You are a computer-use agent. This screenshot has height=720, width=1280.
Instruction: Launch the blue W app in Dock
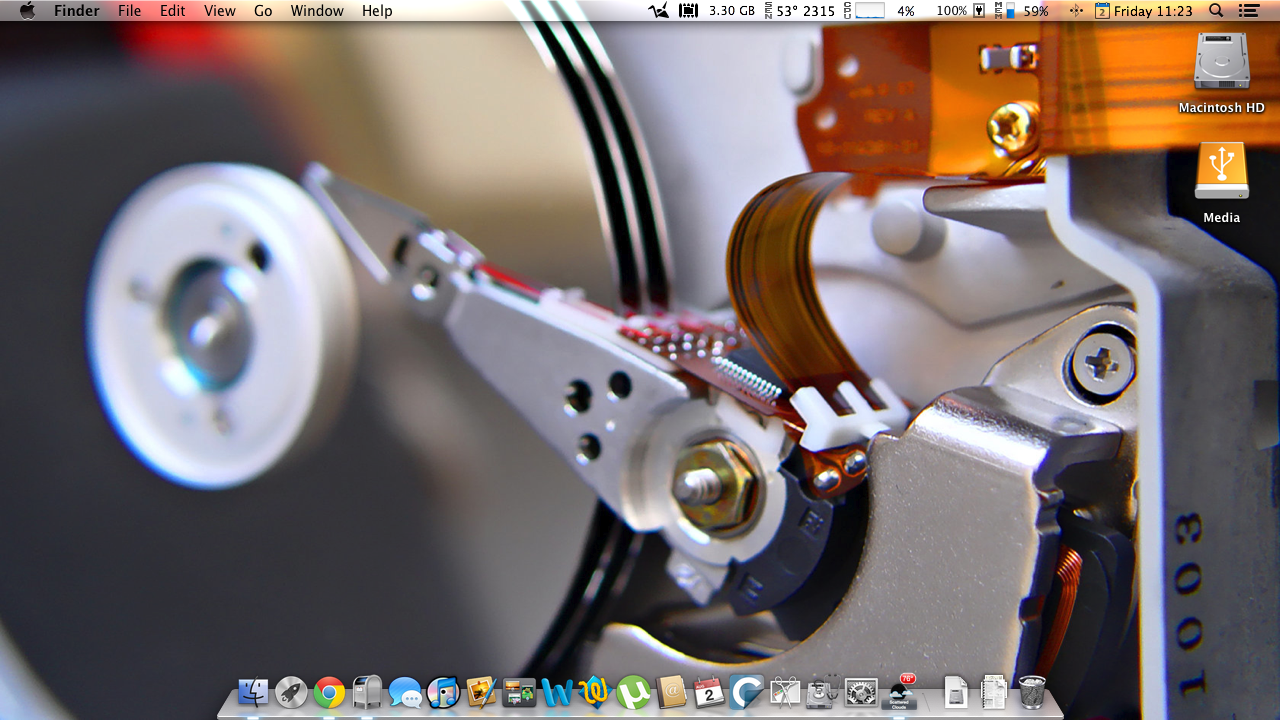[557, 692]
